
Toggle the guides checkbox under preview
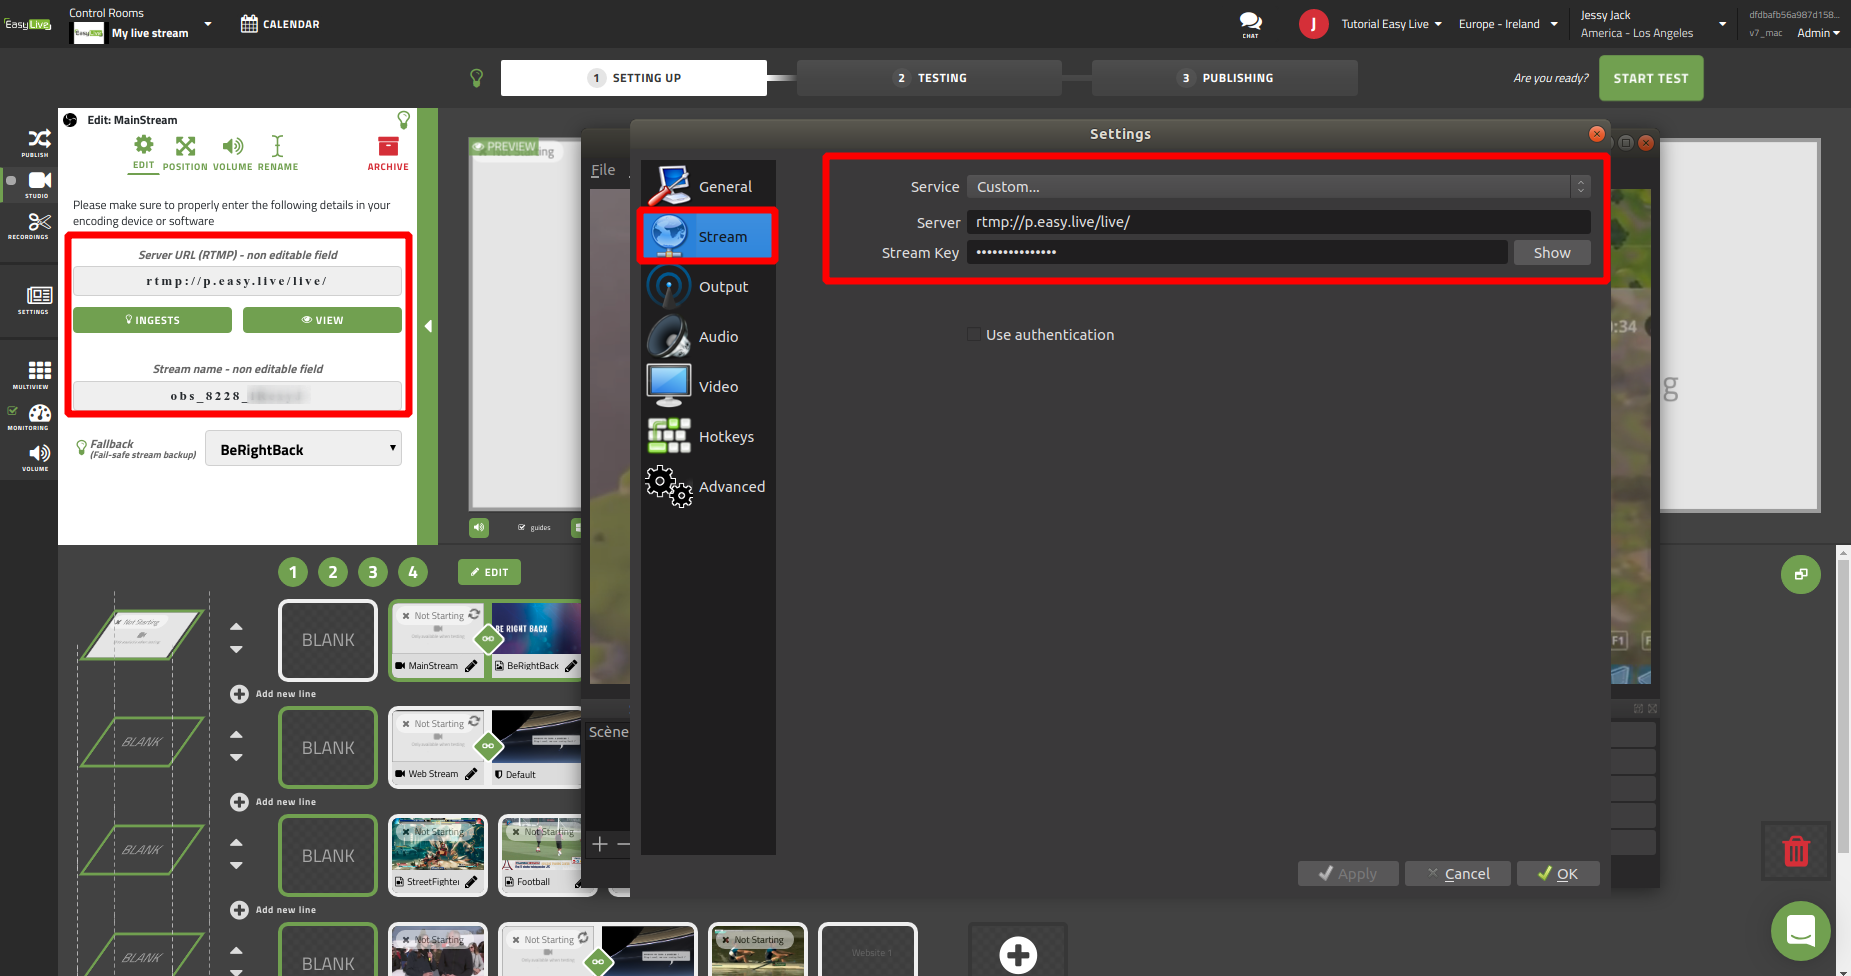[522, 527]
